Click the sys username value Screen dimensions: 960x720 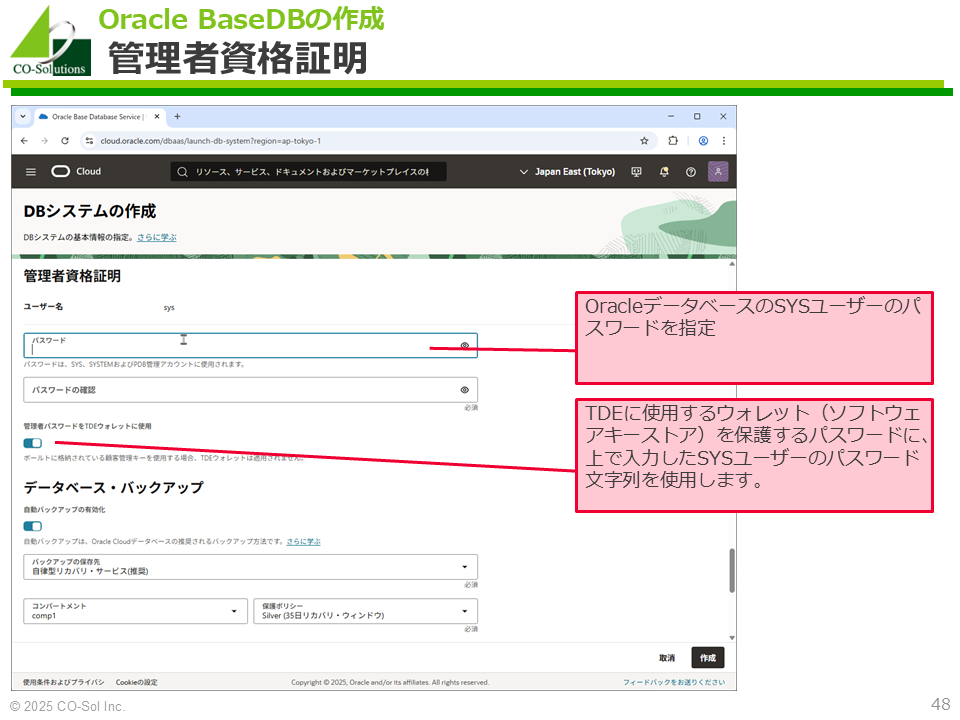point(169,308)
